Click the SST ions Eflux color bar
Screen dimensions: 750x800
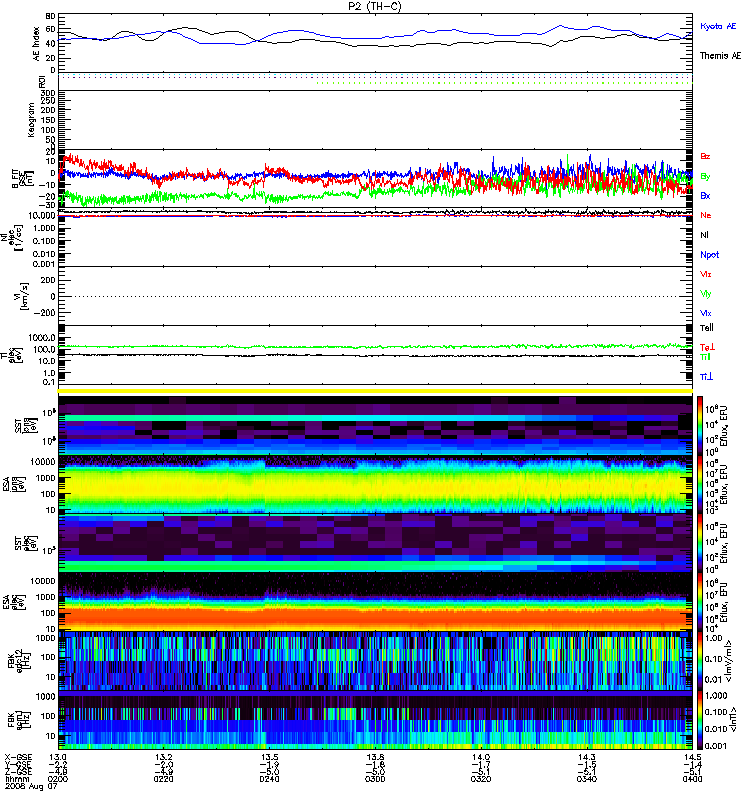(x=700, y=425)
